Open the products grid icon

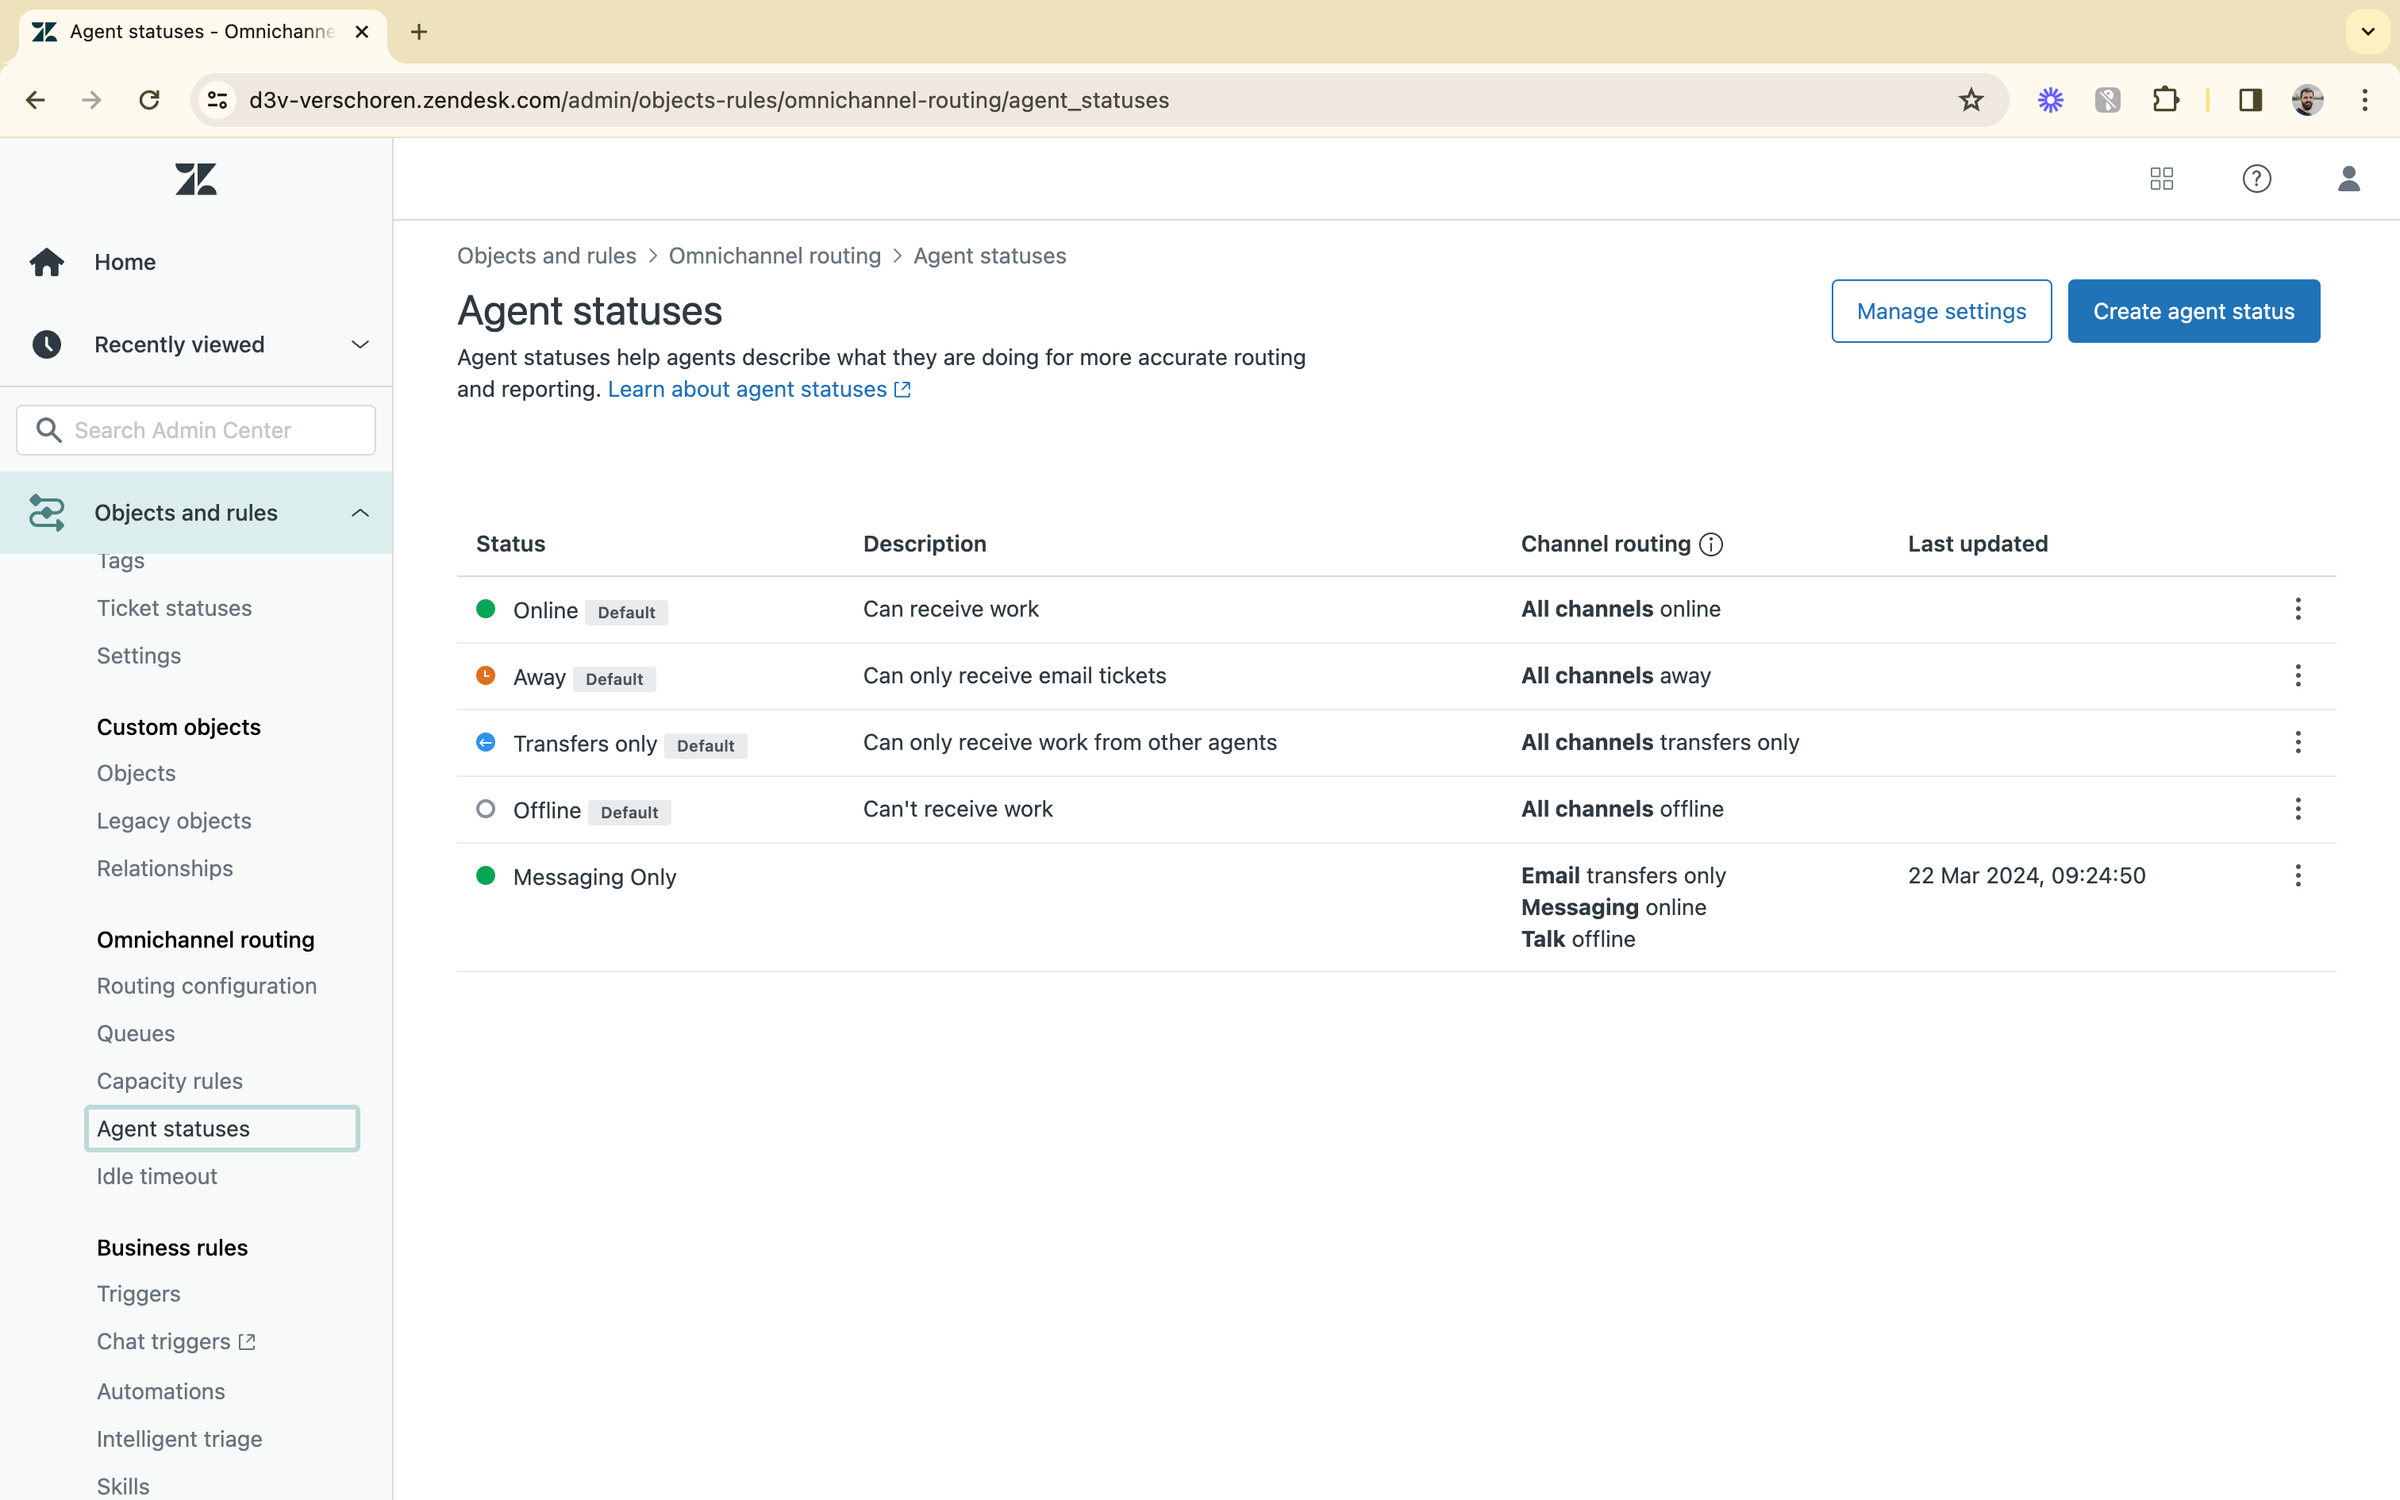2161,179
